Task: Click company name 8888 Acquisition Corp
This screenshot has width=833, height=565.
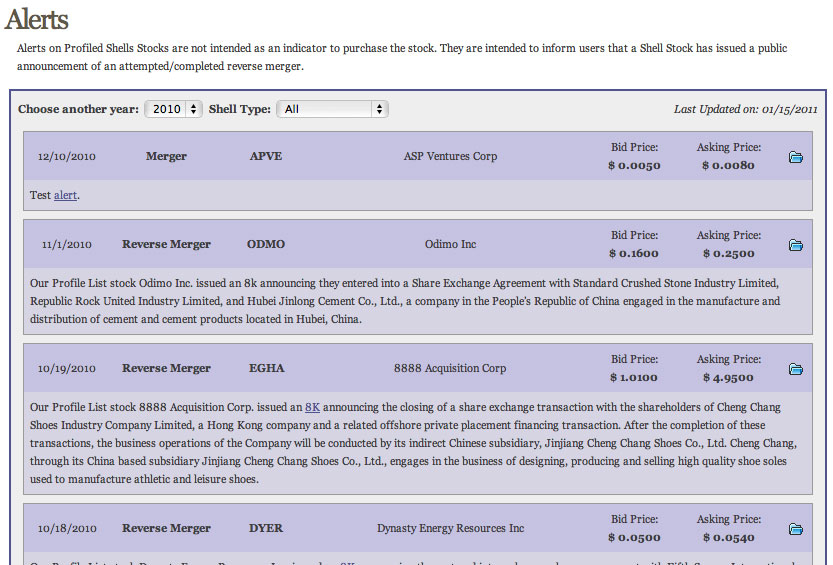Action: click(x=449, y=368)
